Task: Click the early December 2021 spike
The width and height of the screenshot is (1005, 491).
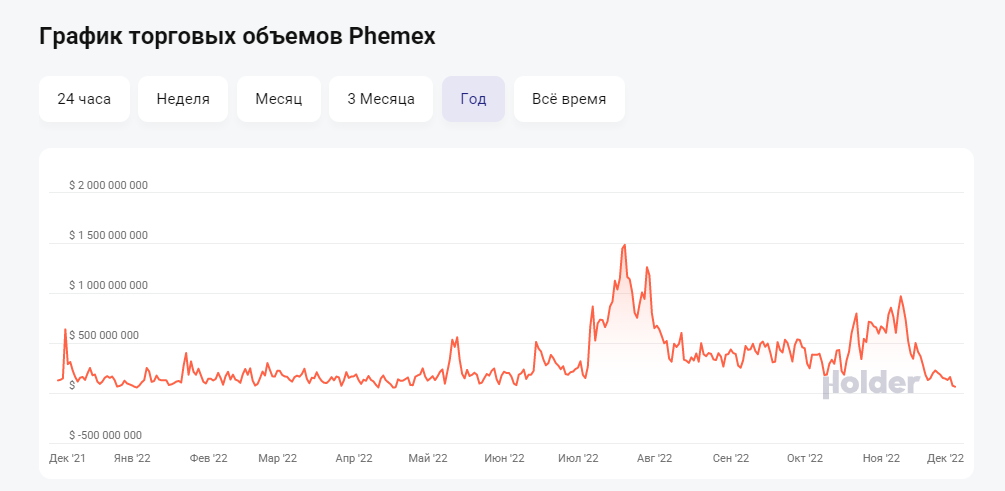Action: pos(66,330)
